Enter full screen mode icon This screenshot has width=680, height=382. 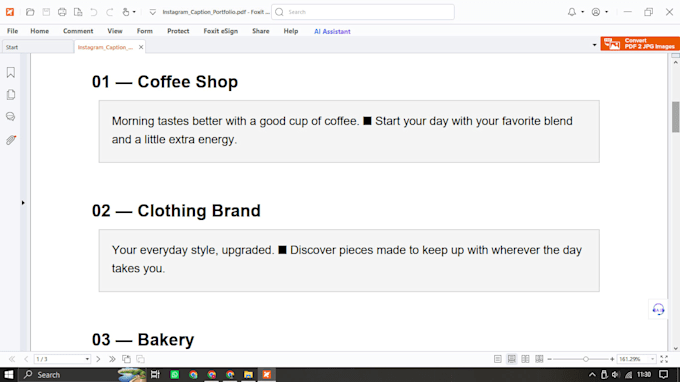[x=664, y=359]
